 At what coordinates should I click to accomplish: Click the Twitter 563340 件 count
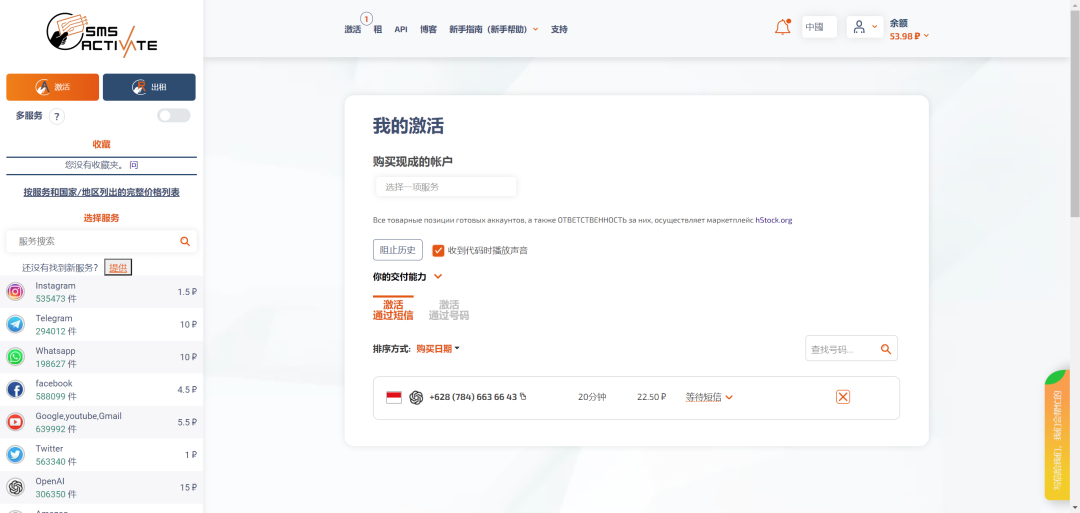56,461
